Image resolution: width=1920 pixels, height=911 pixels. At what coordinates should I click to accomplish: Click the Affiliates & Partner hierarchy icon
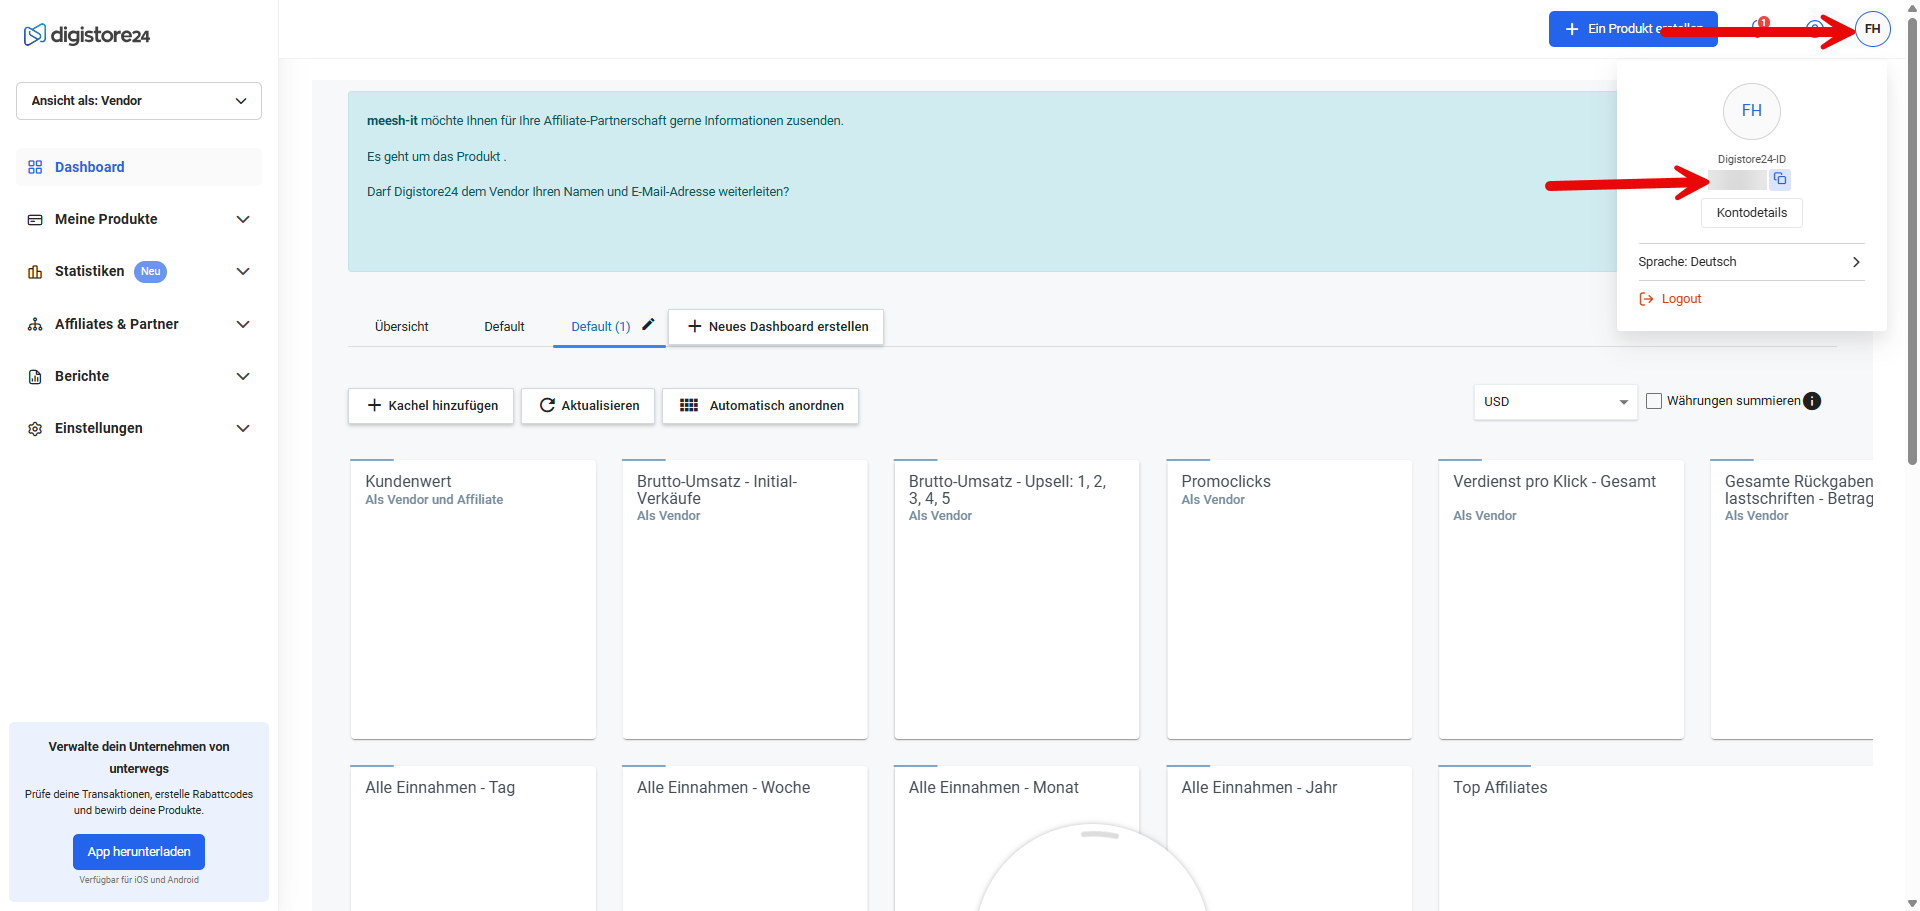35,324
